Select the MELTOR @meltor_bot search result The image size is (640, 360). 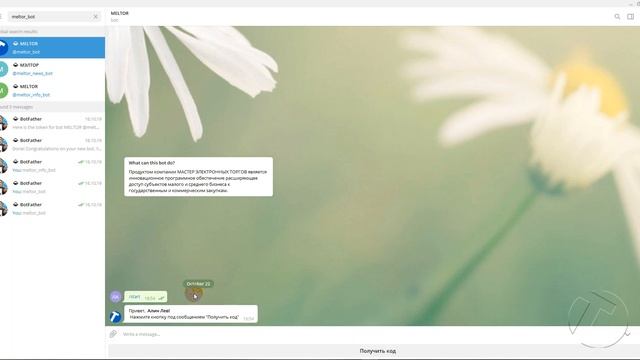(x=52, y=47)
